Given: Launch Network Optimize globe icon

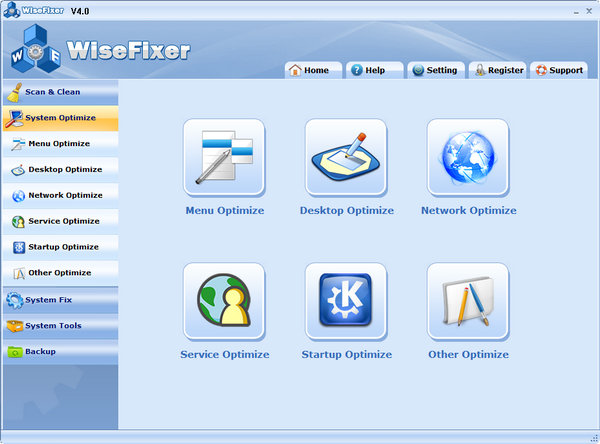Looking at the screenshot, I should [x=468, y=157].
